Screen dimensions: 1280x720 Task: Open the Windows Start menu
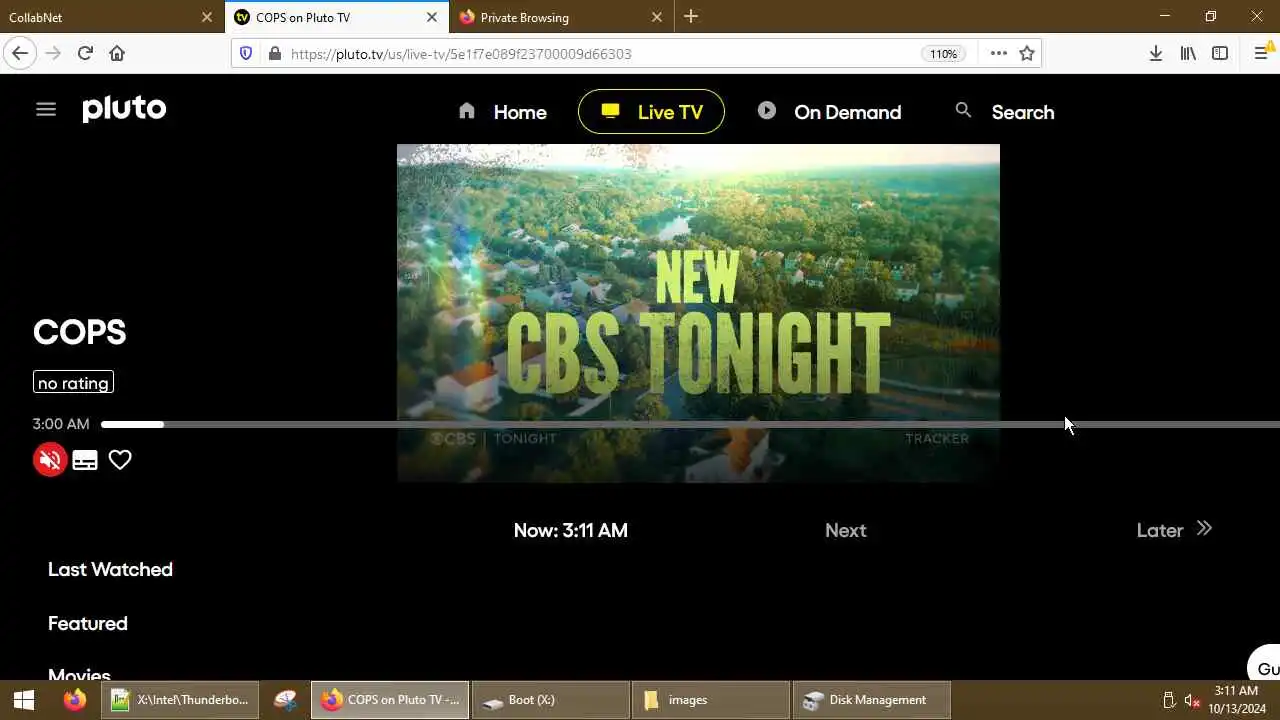pyautogui.click(x=24, y=700)
